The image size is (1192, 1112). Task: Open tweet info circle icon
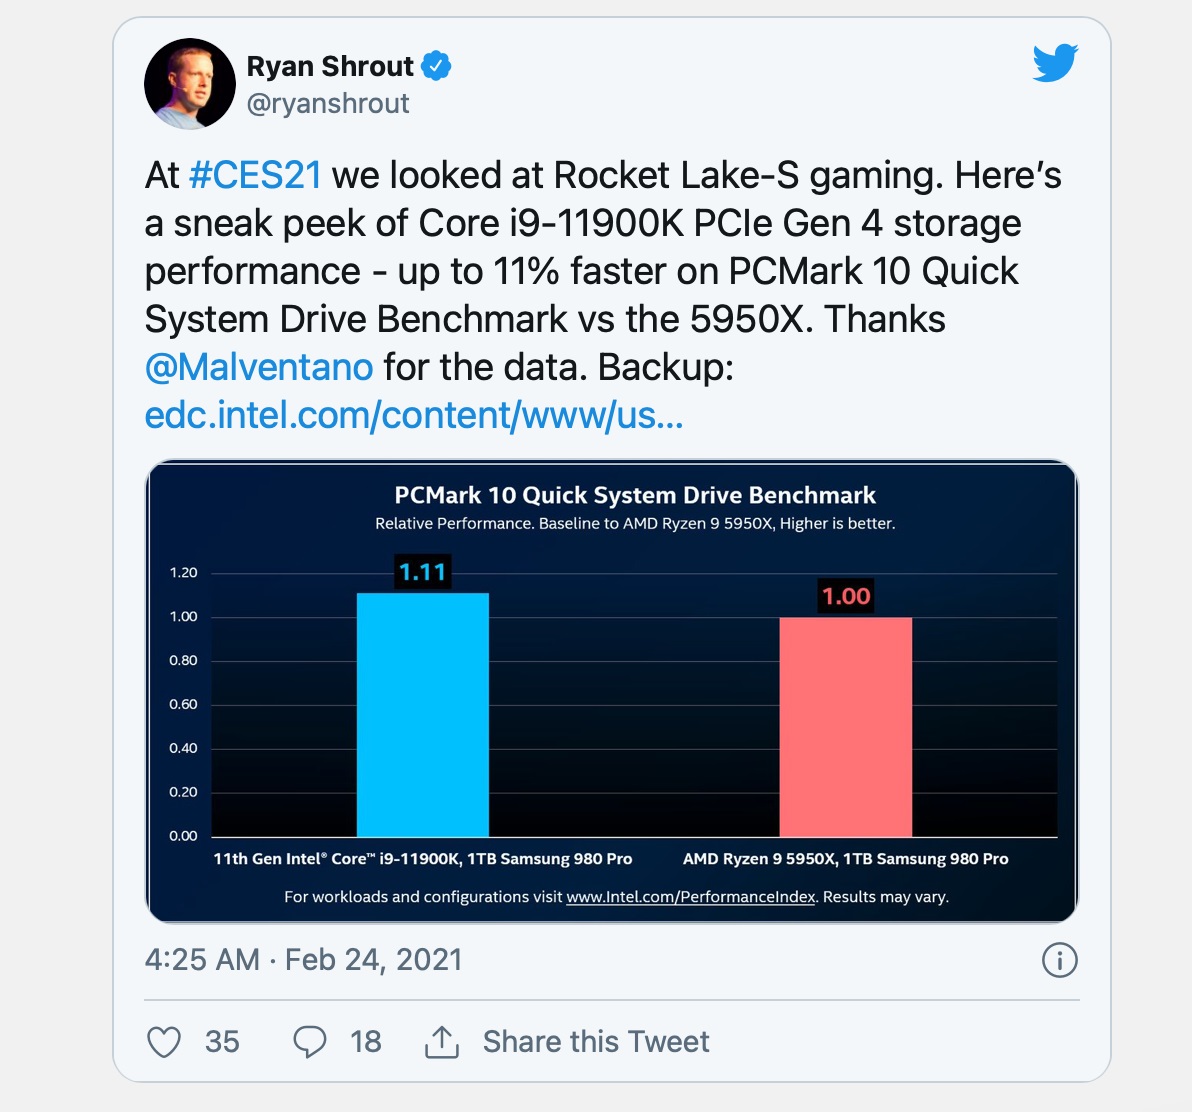click(x=1060, y=960)
